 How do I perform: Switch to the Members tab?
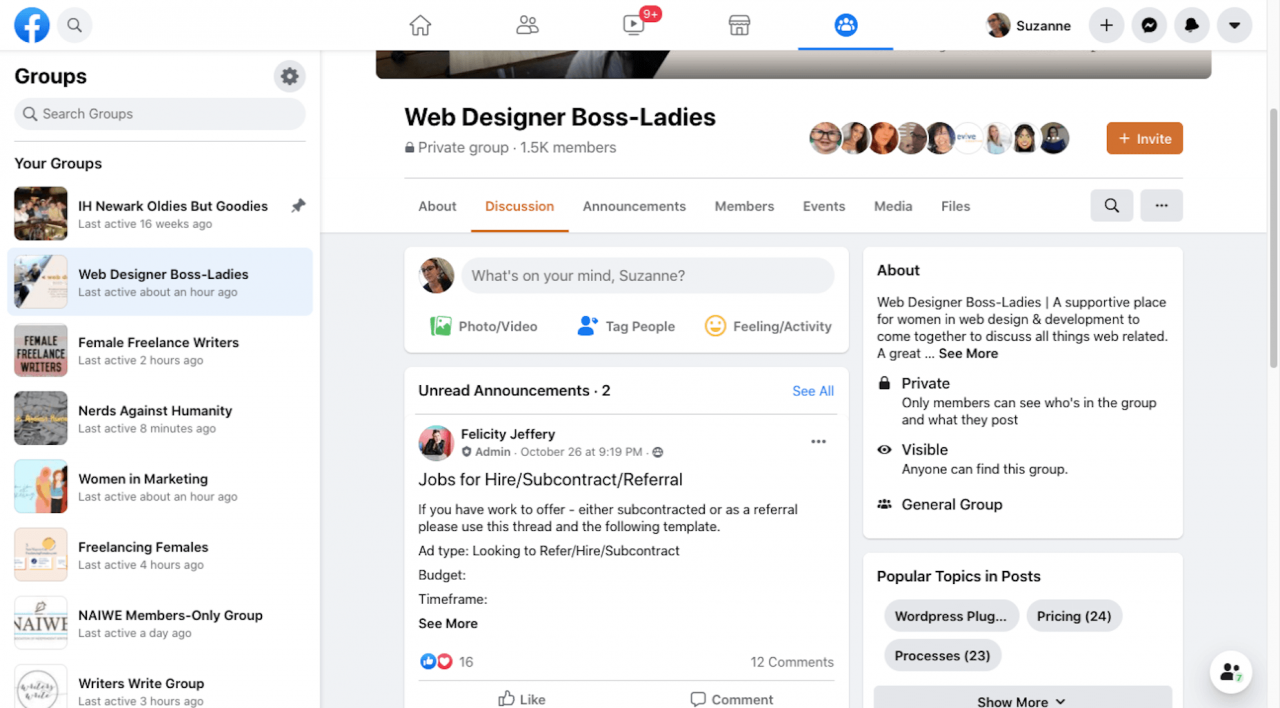[x=744, y=206]
